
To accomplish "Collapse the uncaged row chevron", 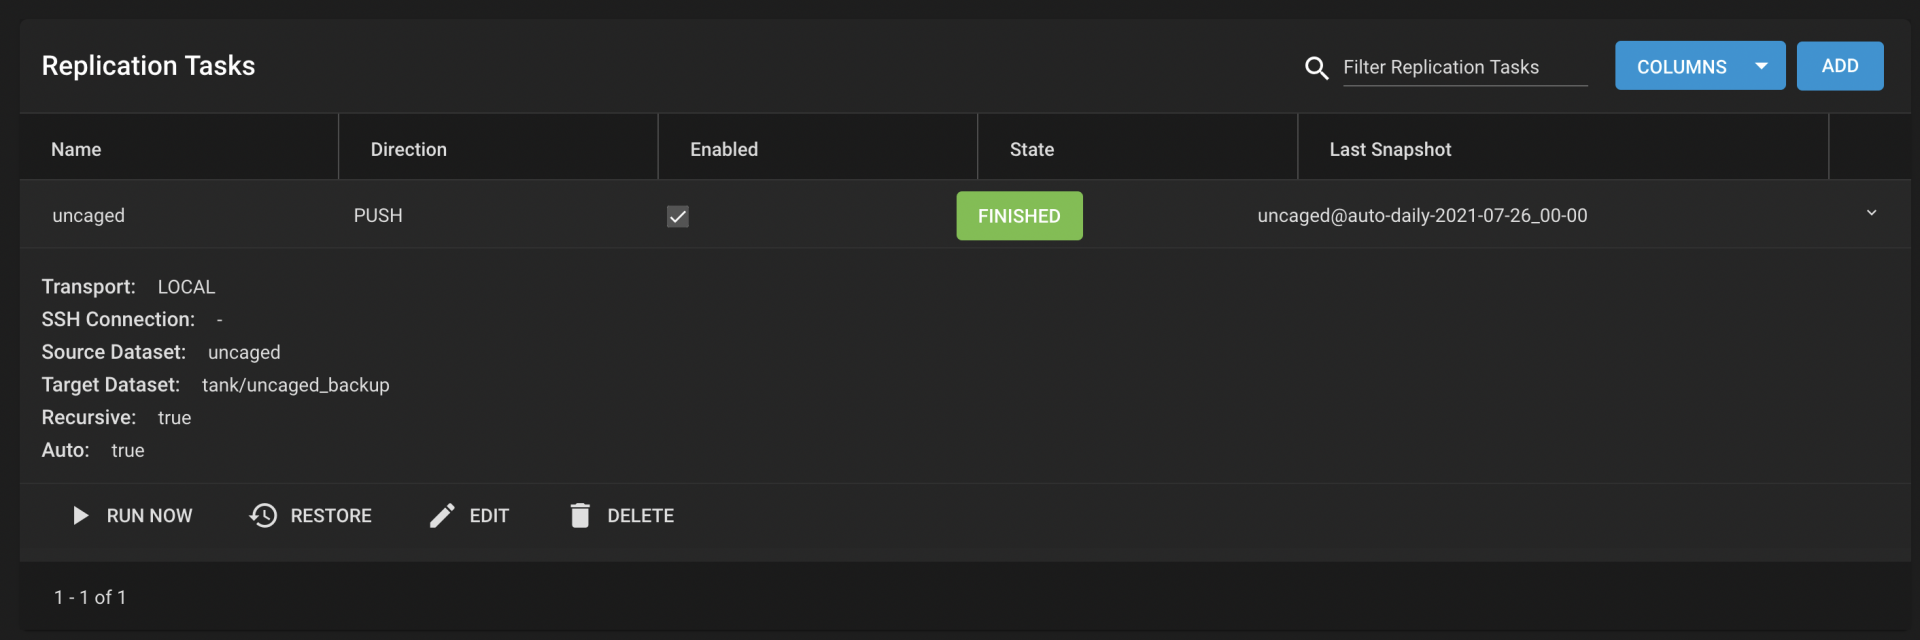I will 1871,213.
